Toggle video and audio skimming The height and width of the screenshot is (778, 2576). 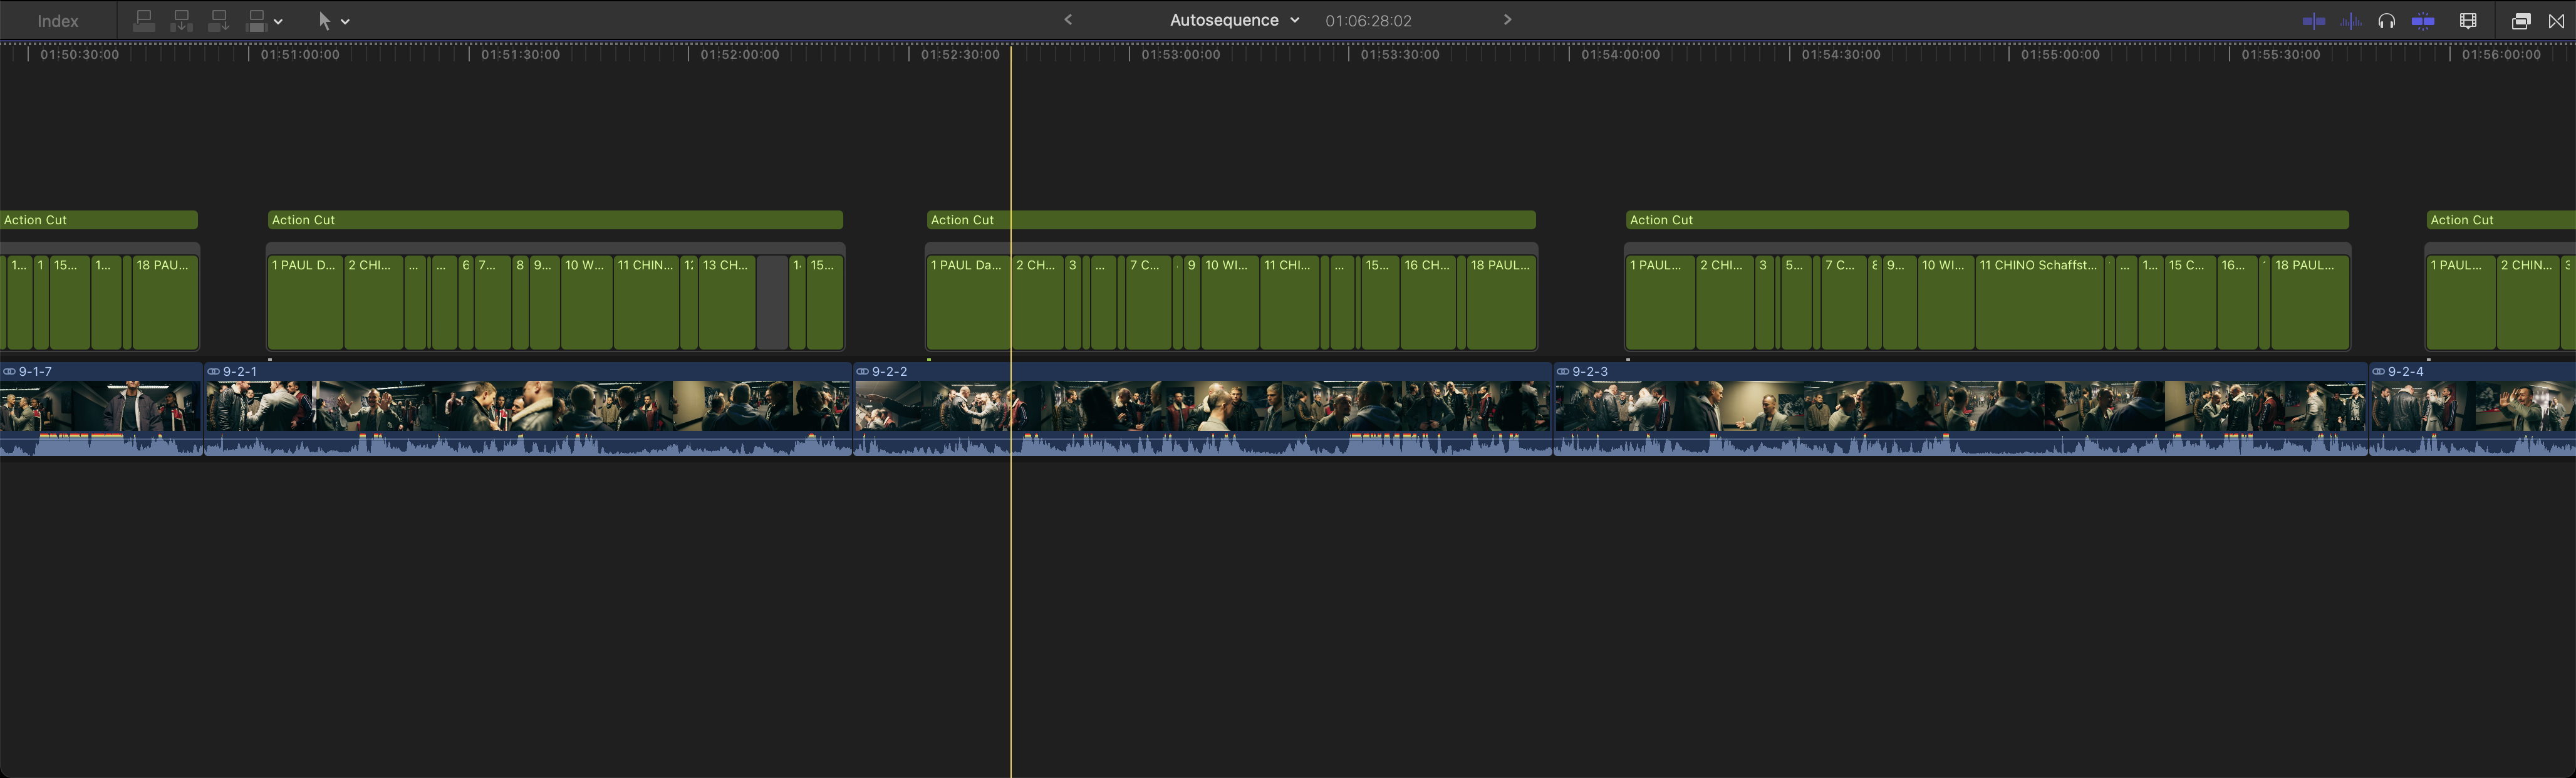2313,21
